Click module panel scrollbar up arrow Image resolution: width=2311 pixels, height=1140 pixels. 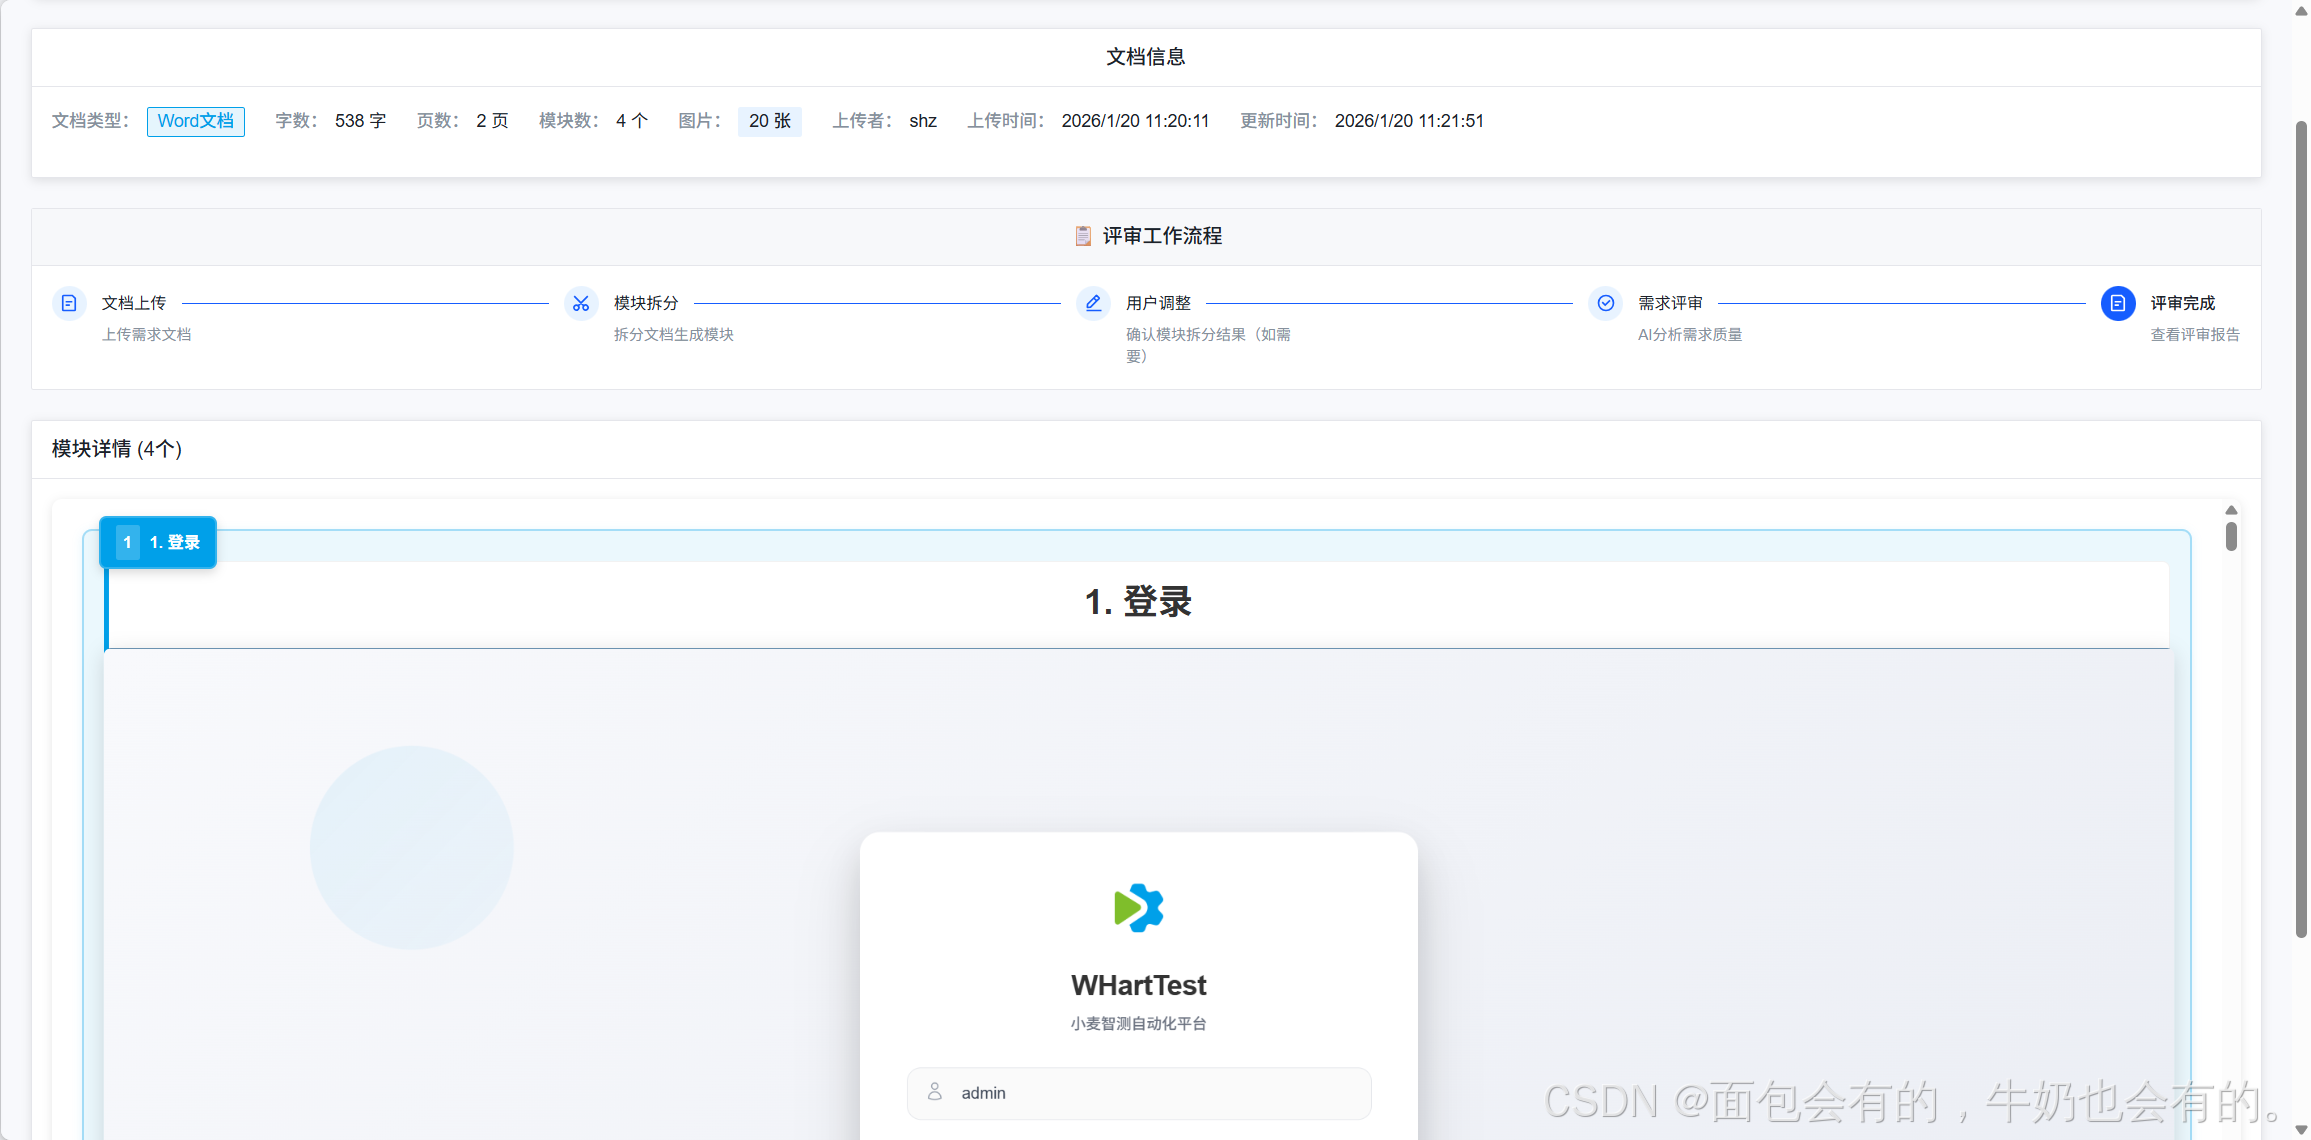(2230, 510)
